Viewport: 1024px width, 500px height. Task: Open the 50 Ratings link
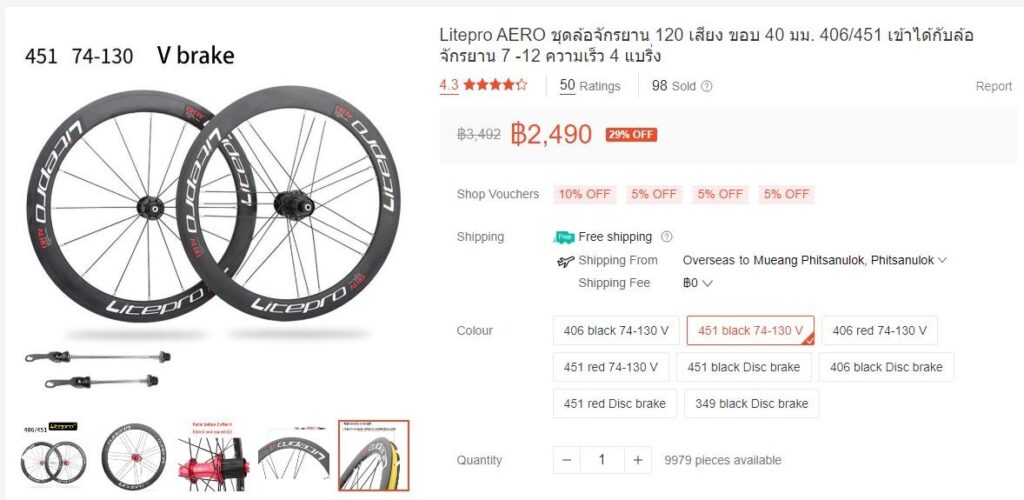click(x=589, y=86)
